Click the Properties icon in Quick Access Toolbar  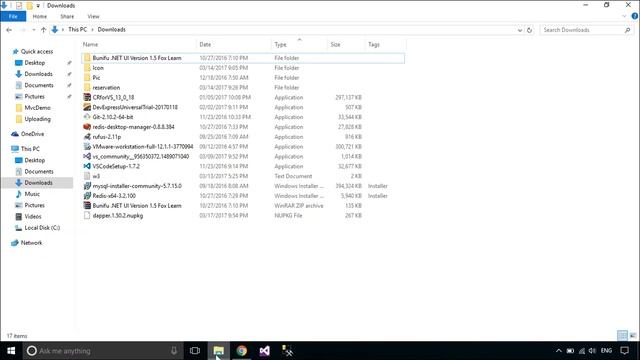(19, 6)
